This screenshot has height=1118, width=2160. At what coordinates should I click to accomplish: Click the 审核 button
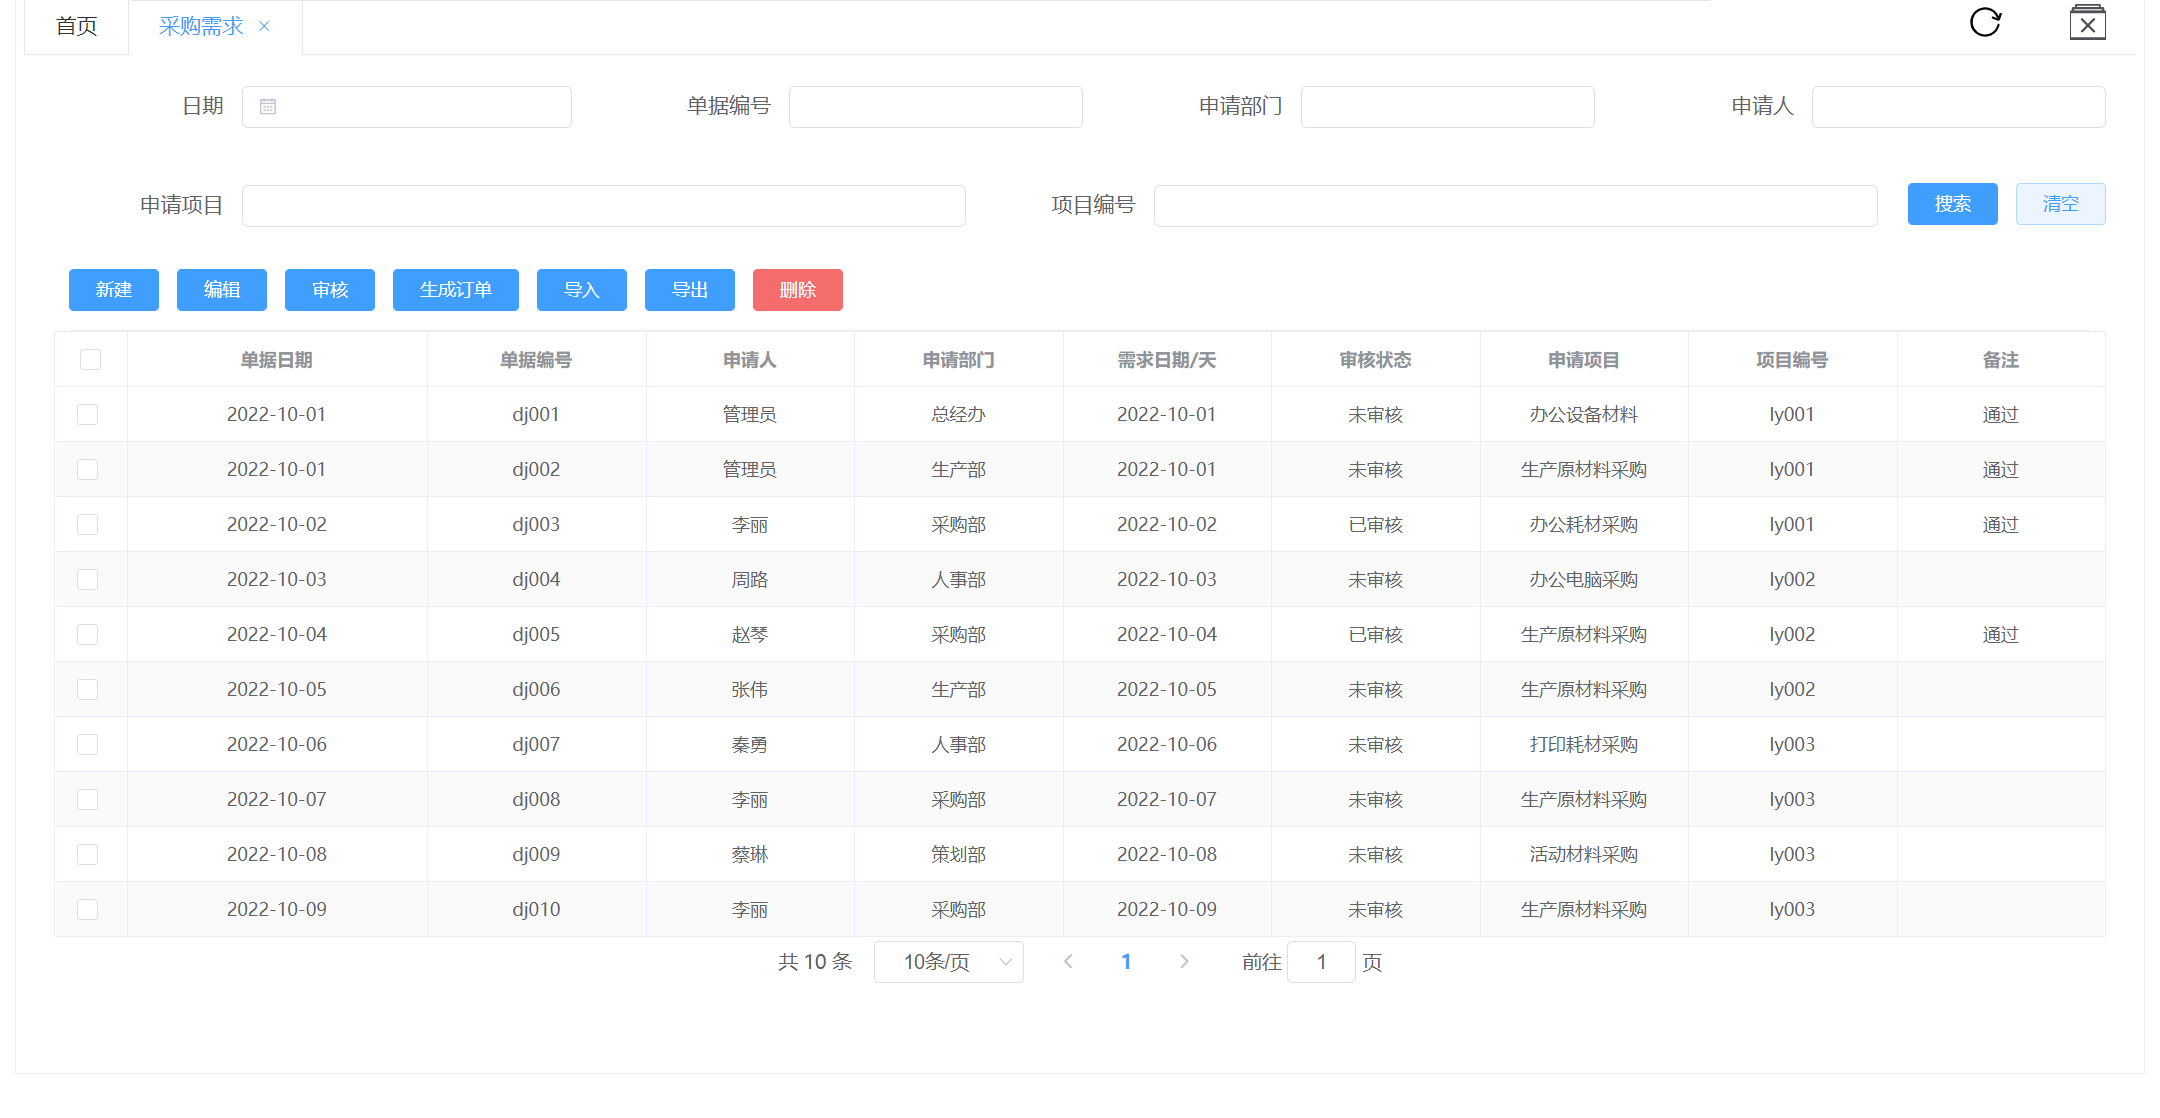[x=329, y=290]
